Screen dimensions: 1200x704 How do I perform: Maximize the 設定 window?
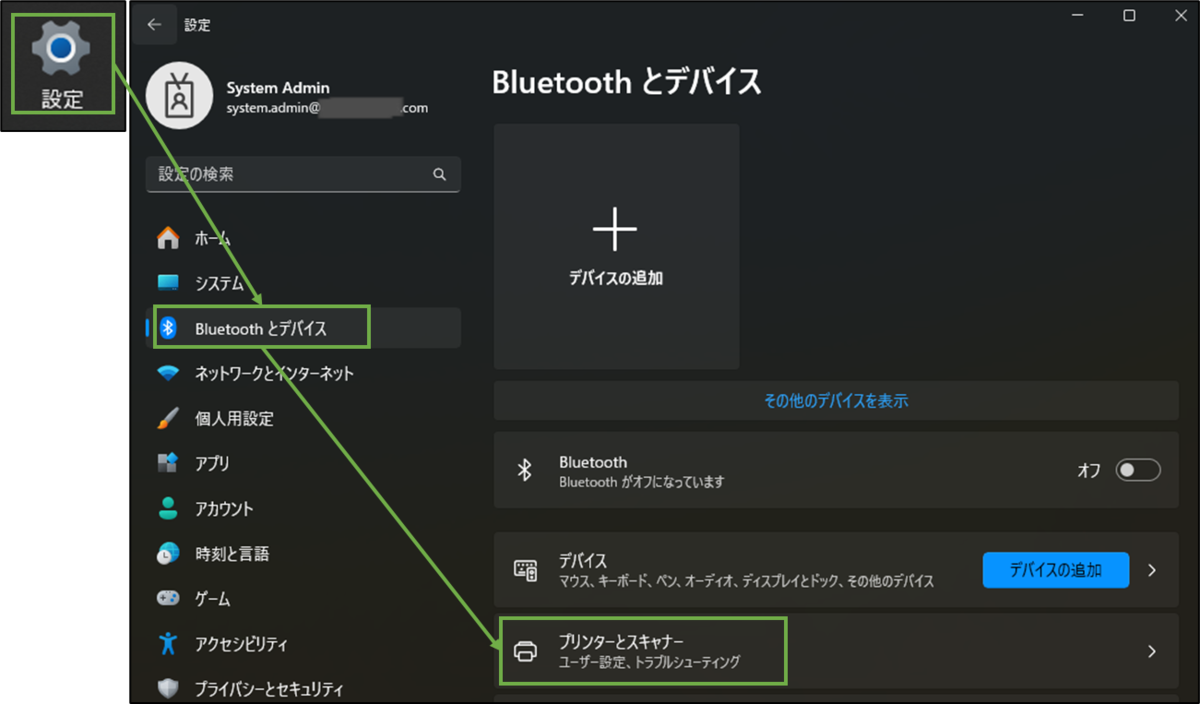click(x=1129, y=16)
